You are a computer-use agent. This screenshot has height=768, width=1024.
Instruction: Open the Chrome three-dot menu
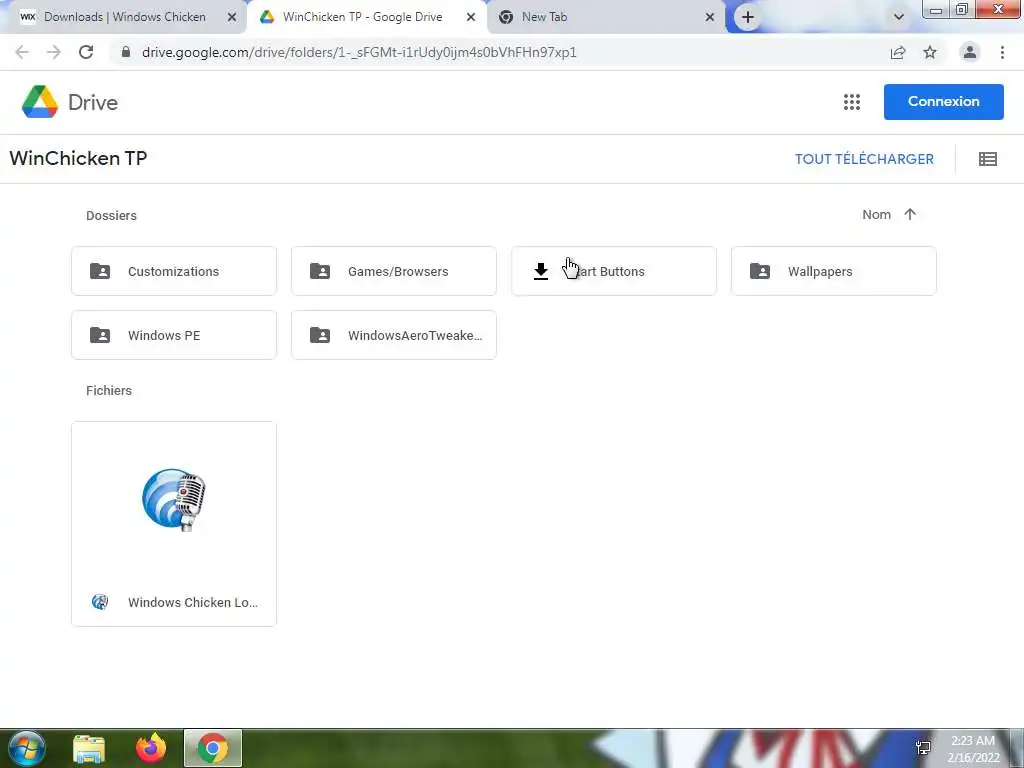(1002, 52)
